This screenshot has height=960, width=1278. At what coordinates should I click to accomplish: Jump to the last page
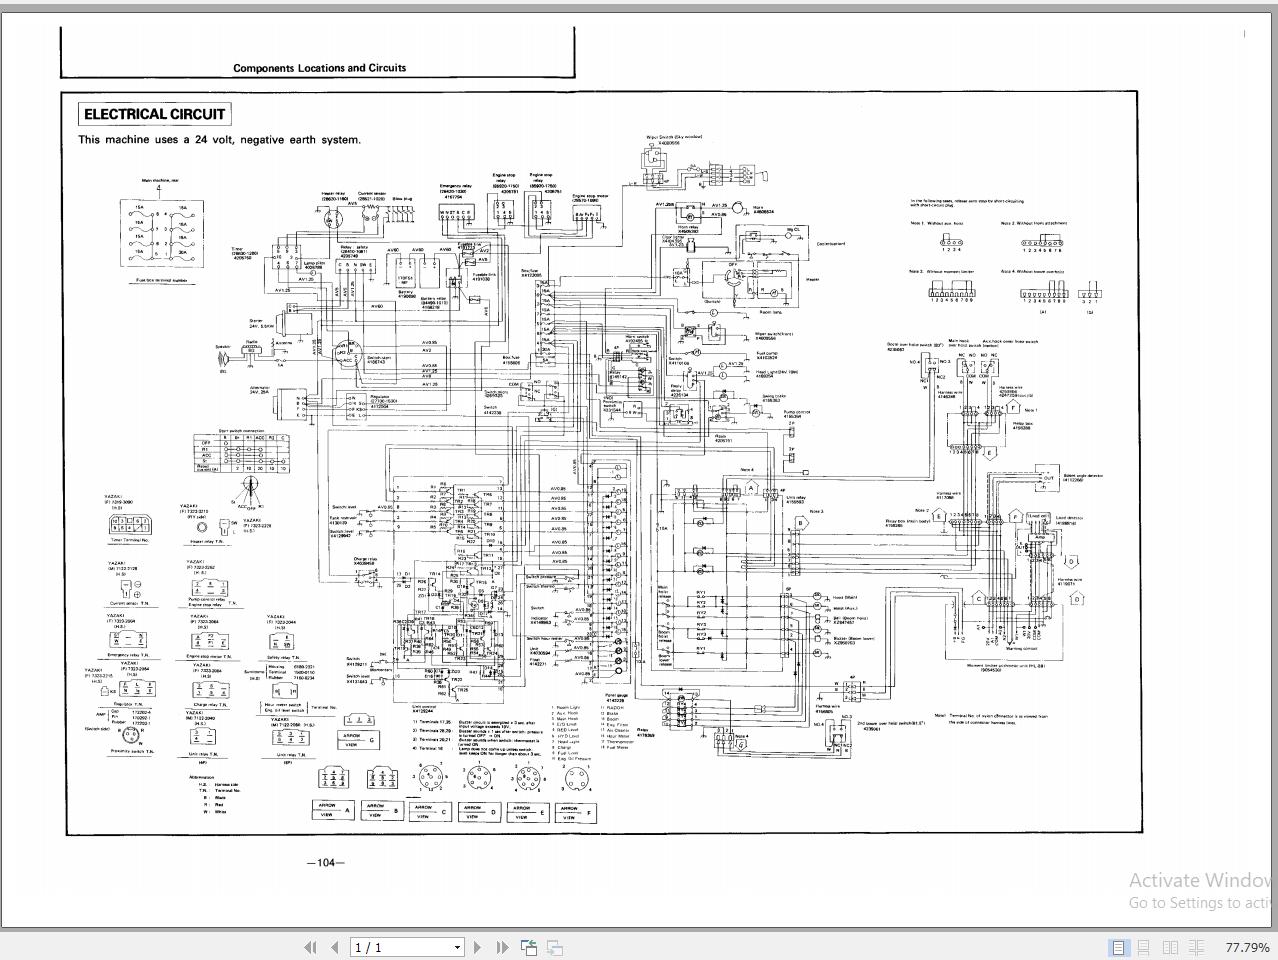[502, 947]
